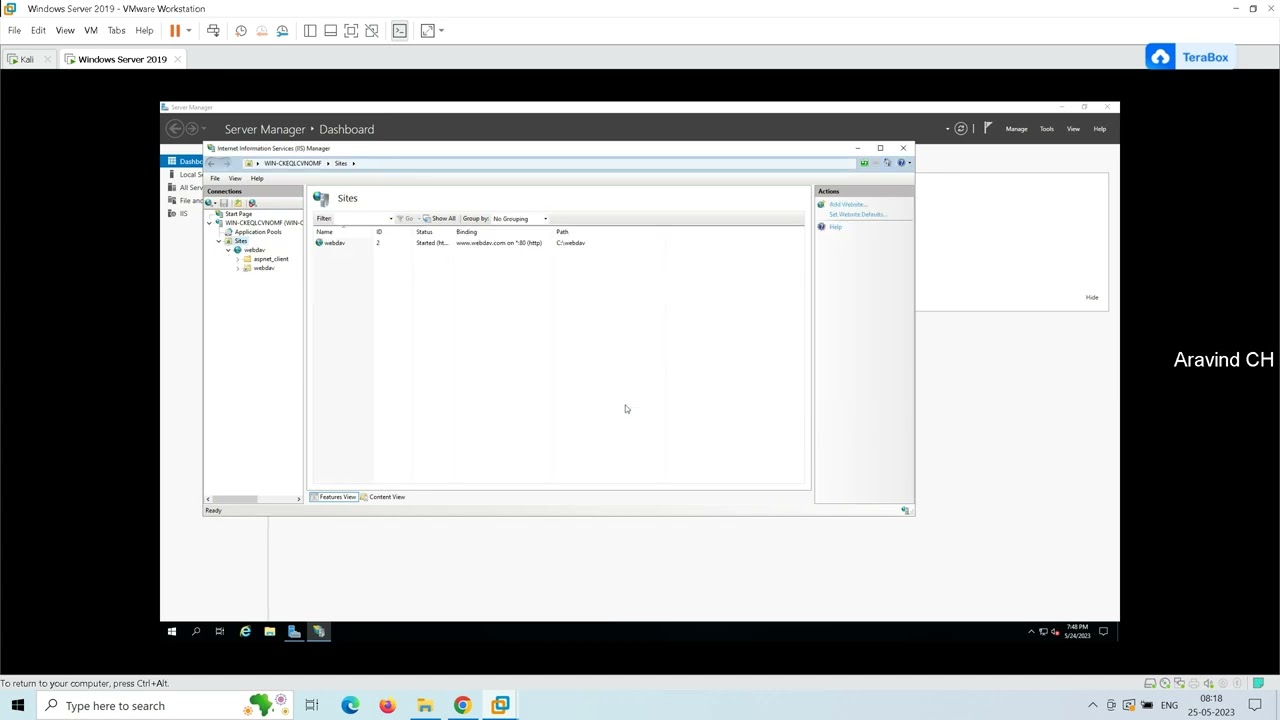
Task: Click the TeraBox button
Action: point(1188,58)
